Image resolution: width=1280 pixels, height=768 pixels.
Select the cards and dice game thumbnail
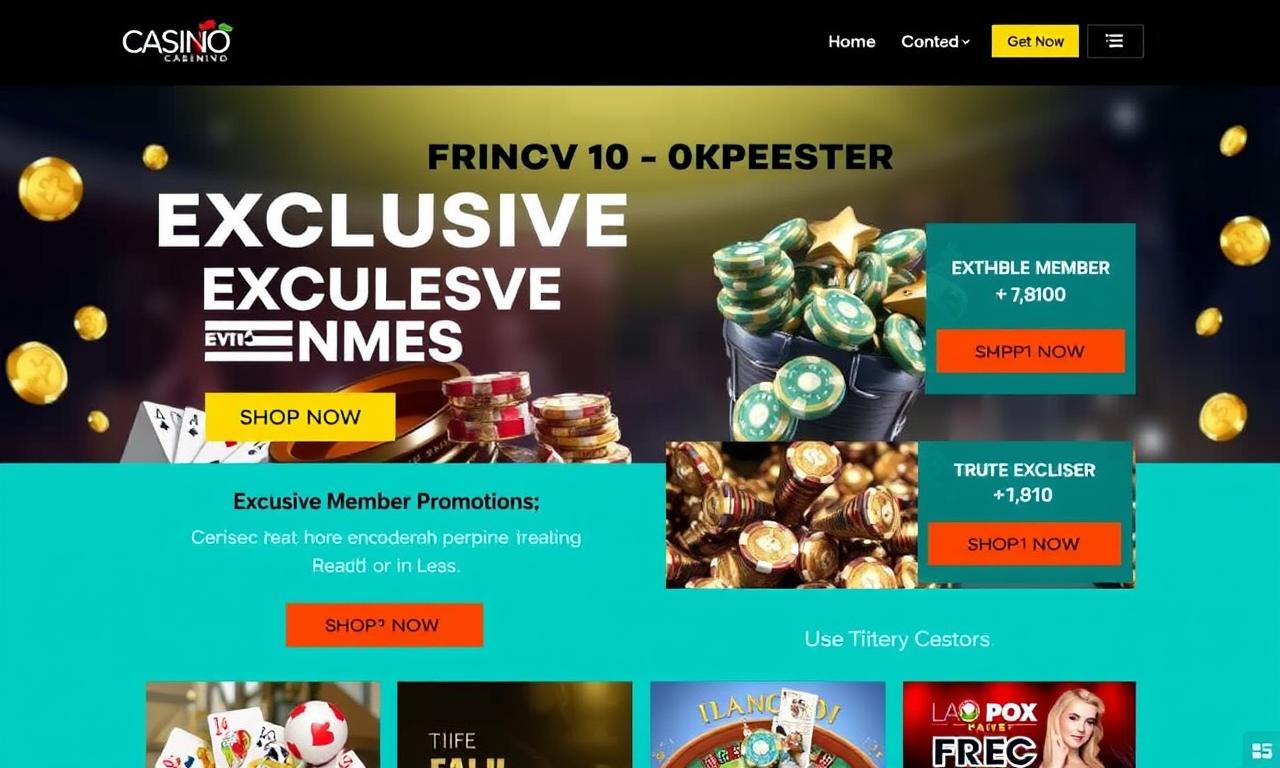[x=263, y=724]
